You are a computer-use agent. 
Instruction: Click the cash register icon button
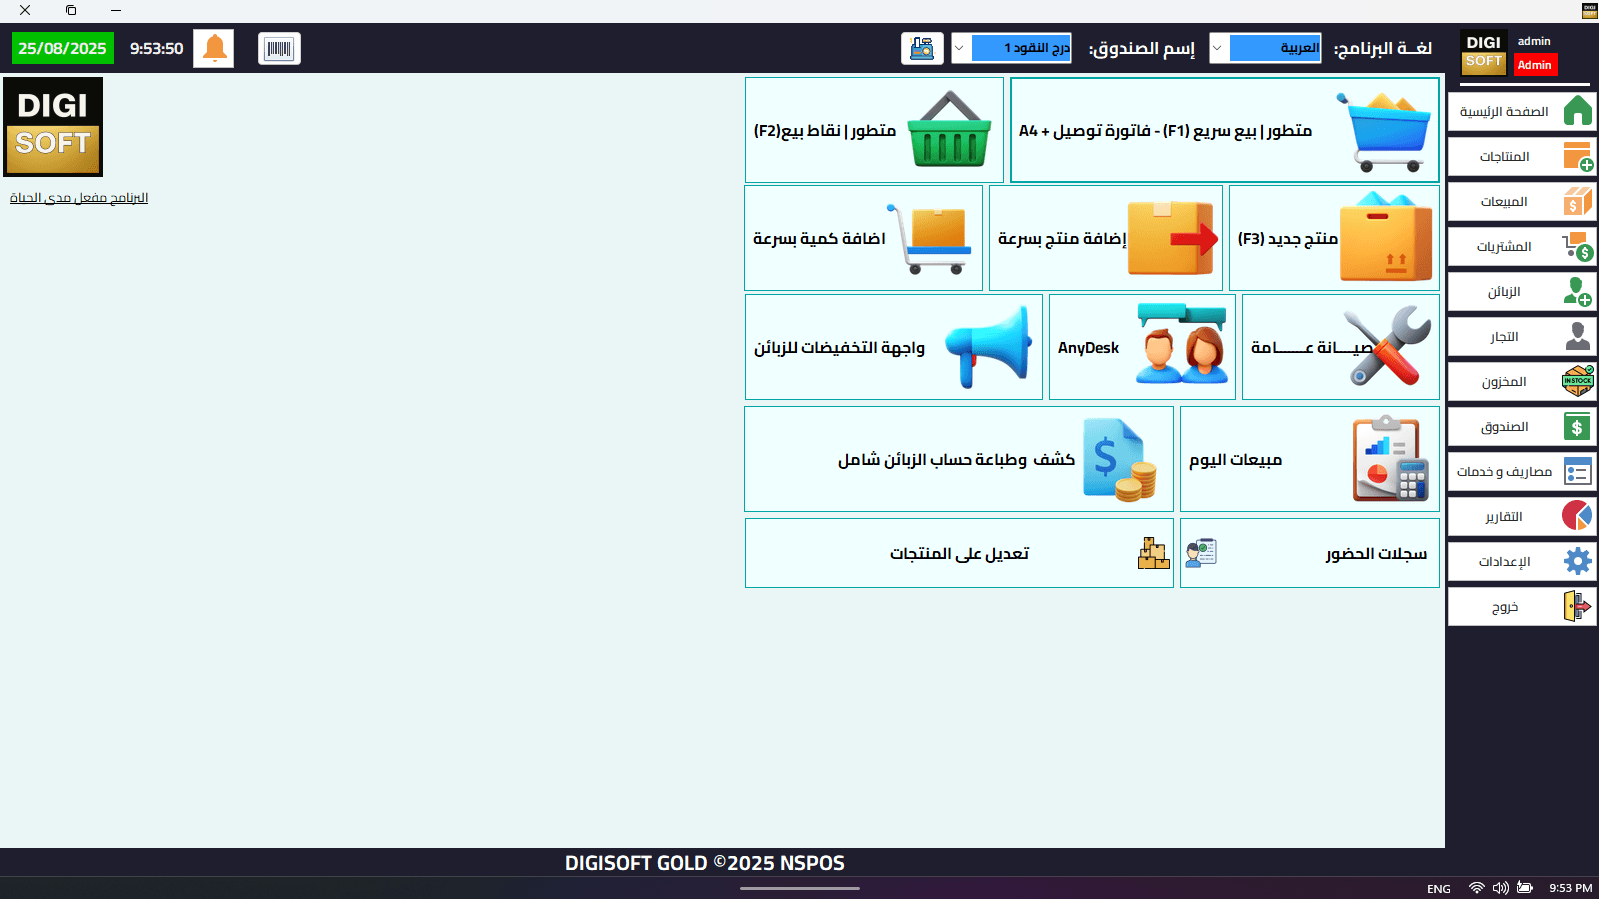click(922, 48)
